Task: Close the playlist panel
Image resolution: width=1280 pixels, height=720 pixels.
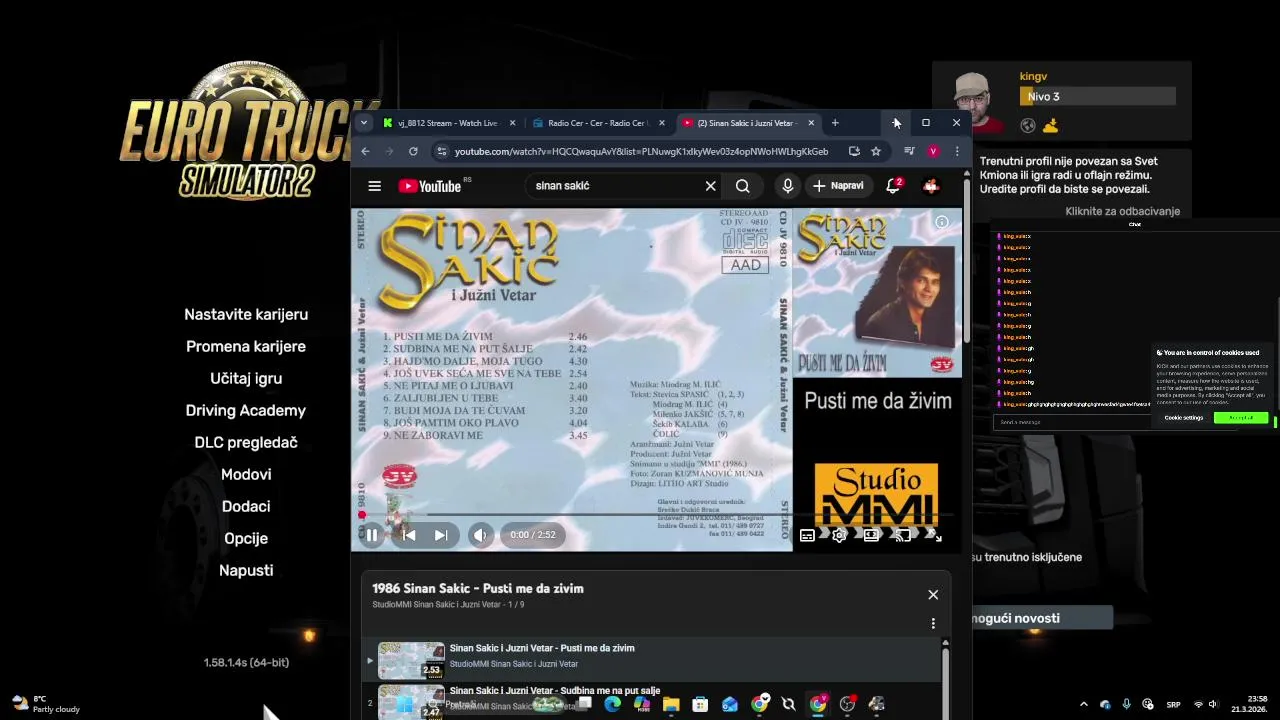Action: [x=933, y=594]
